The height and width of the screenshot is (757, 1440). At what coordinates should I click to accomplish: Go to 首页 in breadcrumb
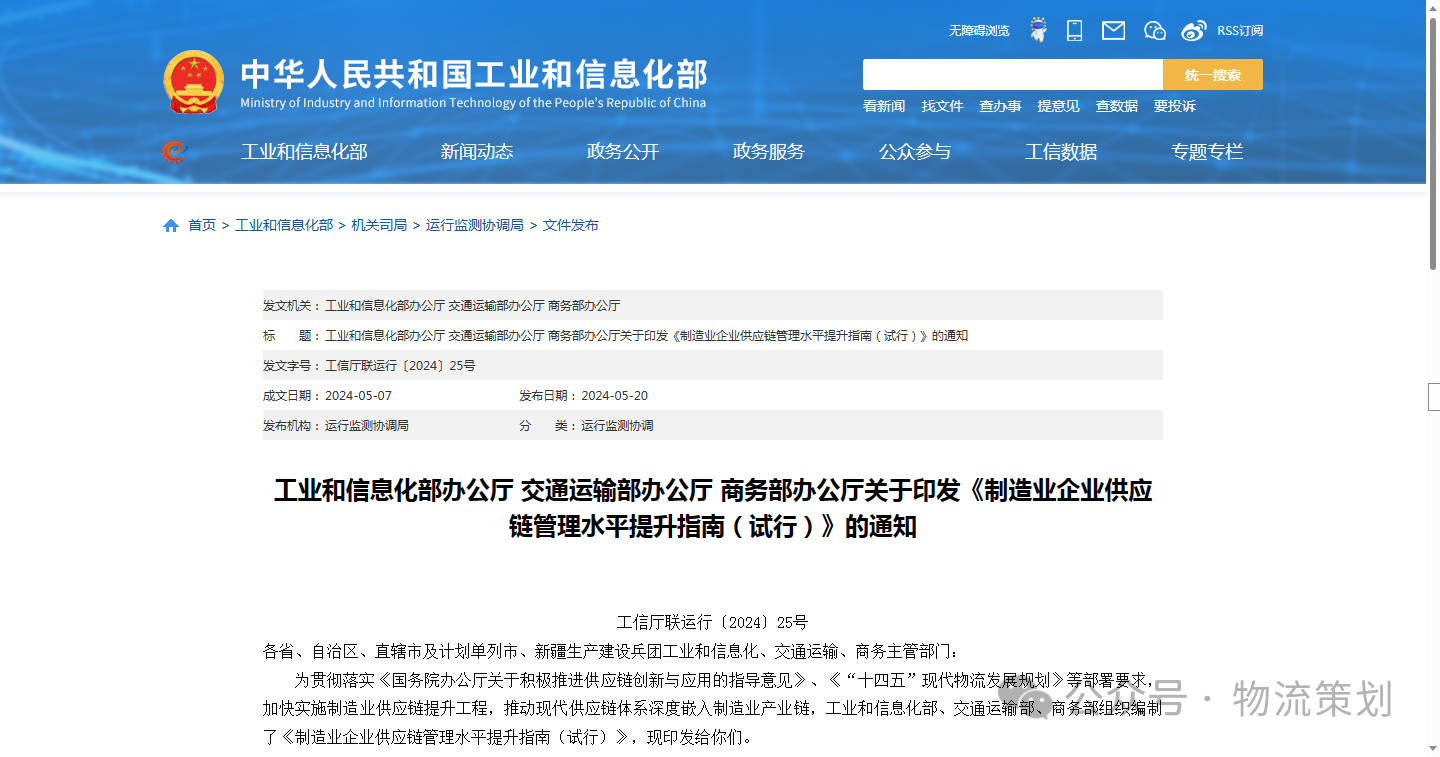click(x=202, y=225)
